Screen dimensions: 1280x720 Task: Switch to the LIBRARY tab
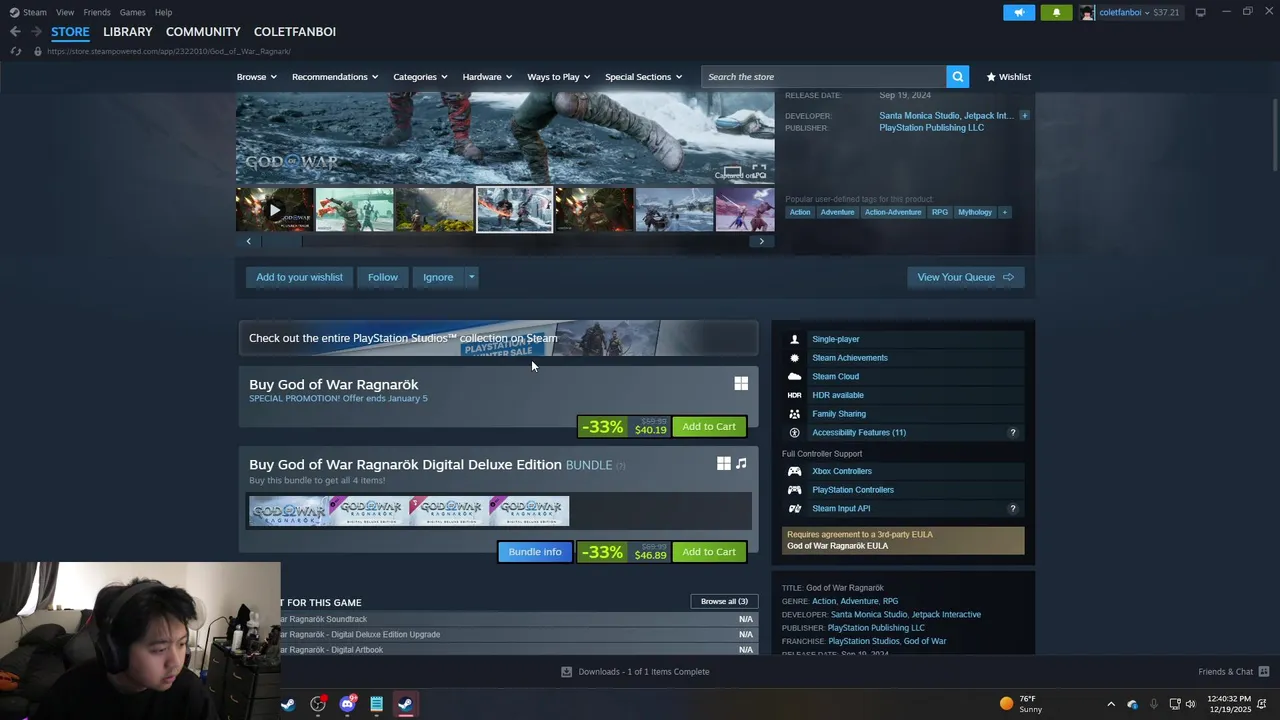pos(128,32)
